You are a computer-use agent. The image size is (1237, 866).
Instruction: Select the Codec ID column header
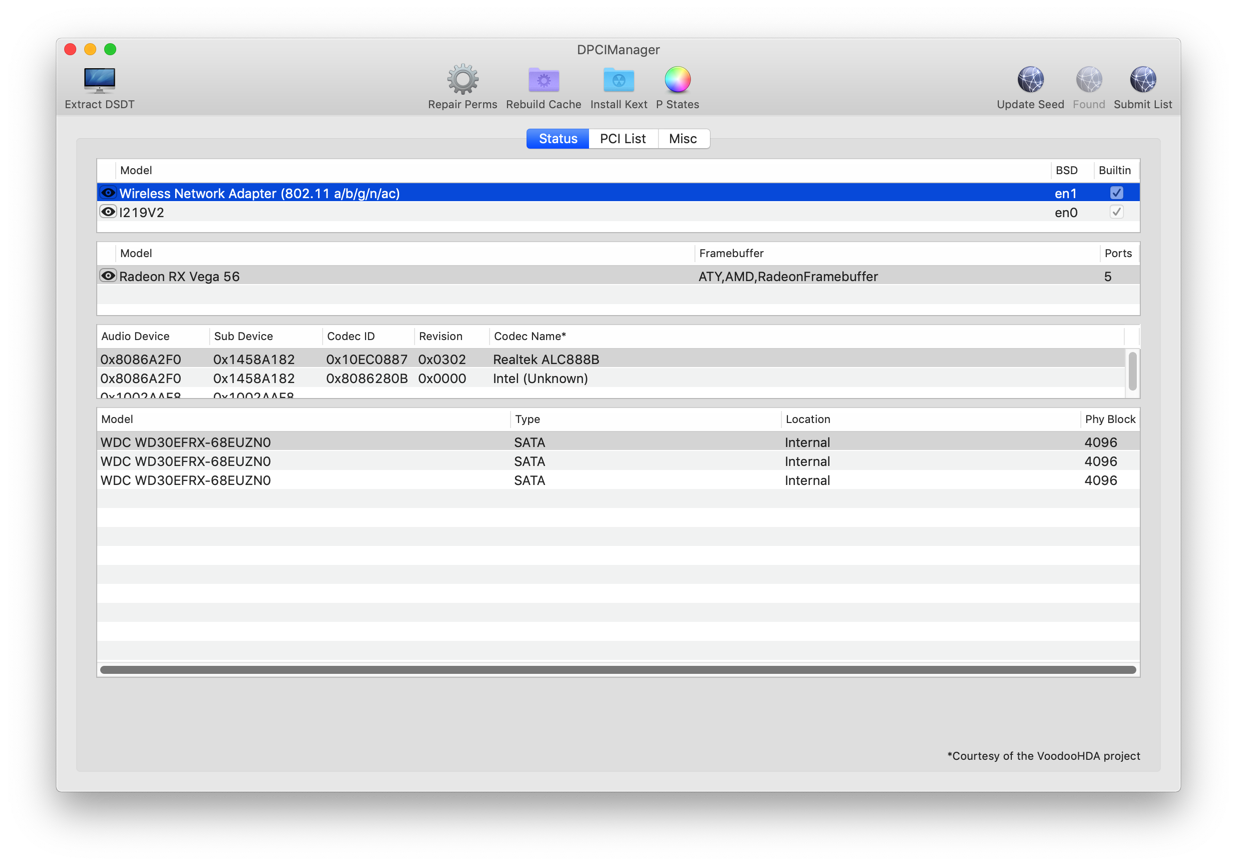368,336
